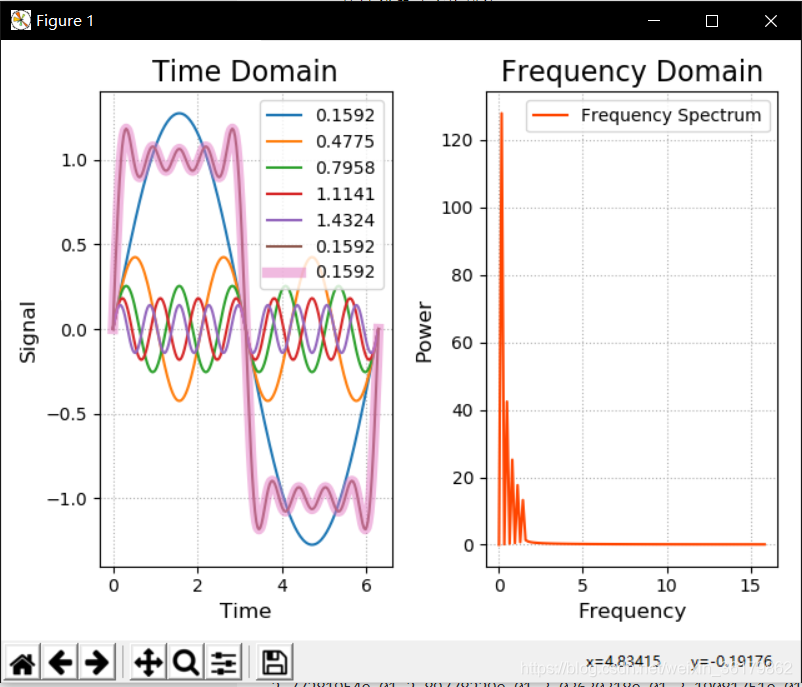802x687 pixels.
Task: Click tick label 80 on Power axis
Action: coord(462,276)
